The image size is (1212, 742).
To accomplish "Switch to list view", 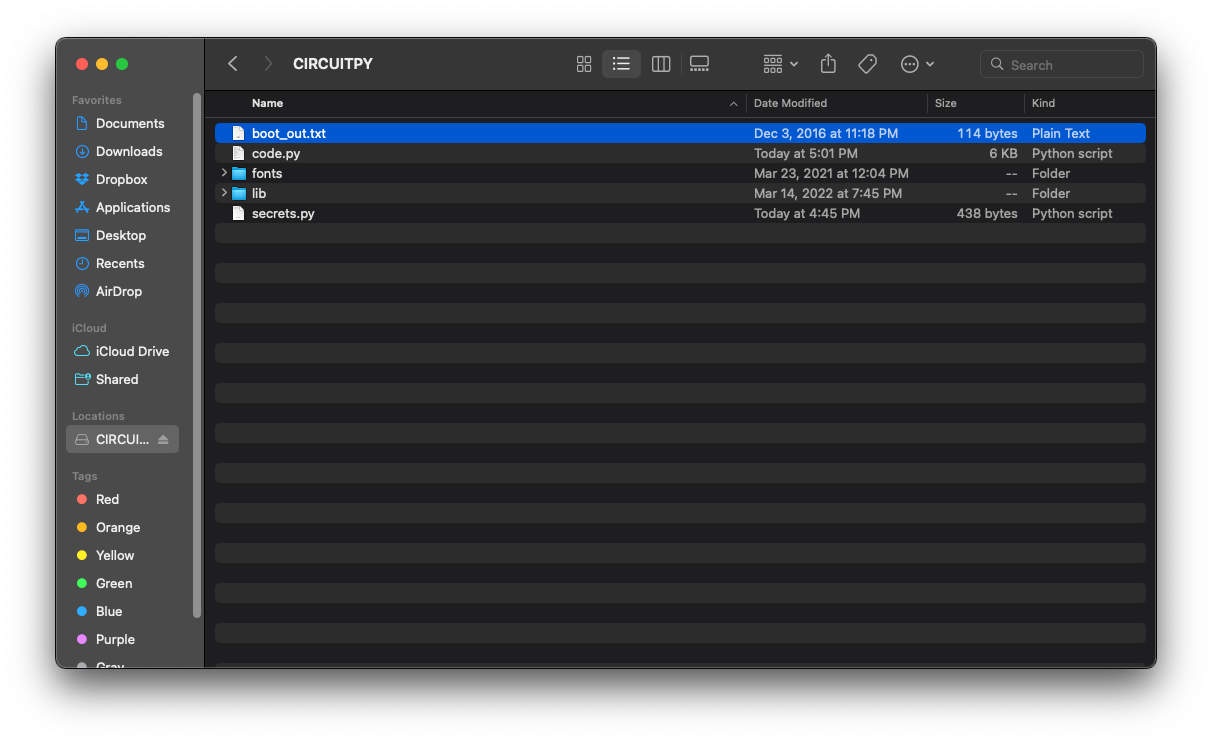I will point(621,64).
